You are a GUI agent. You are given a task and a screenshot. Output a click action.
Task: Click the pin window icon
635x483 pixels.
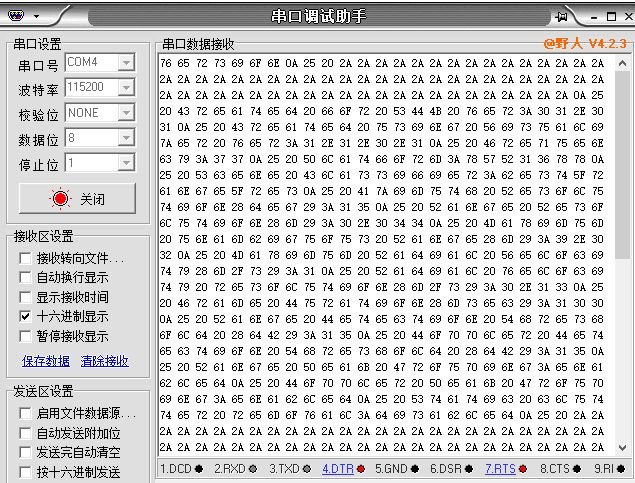pos(561,17)
